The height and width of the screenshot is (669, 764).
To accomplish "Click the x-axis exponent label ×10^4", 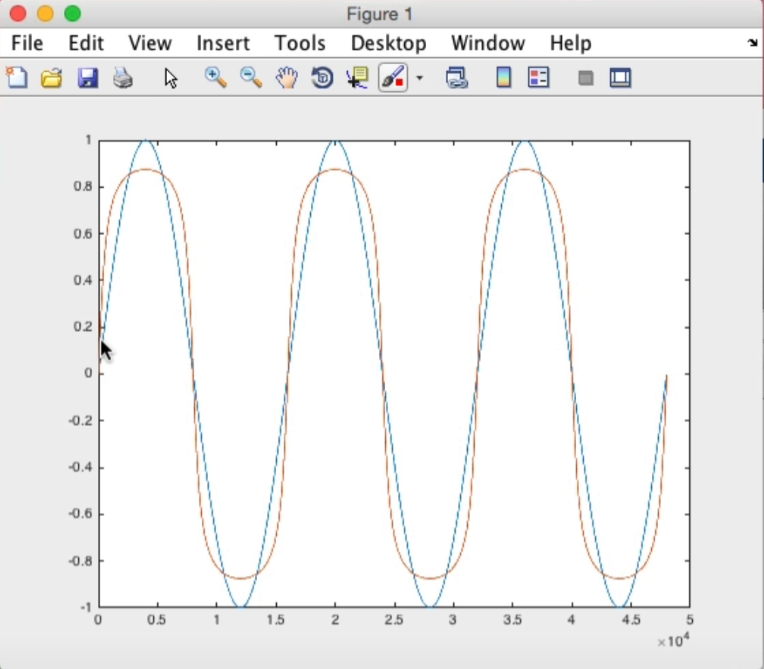I will pos(673,640).
